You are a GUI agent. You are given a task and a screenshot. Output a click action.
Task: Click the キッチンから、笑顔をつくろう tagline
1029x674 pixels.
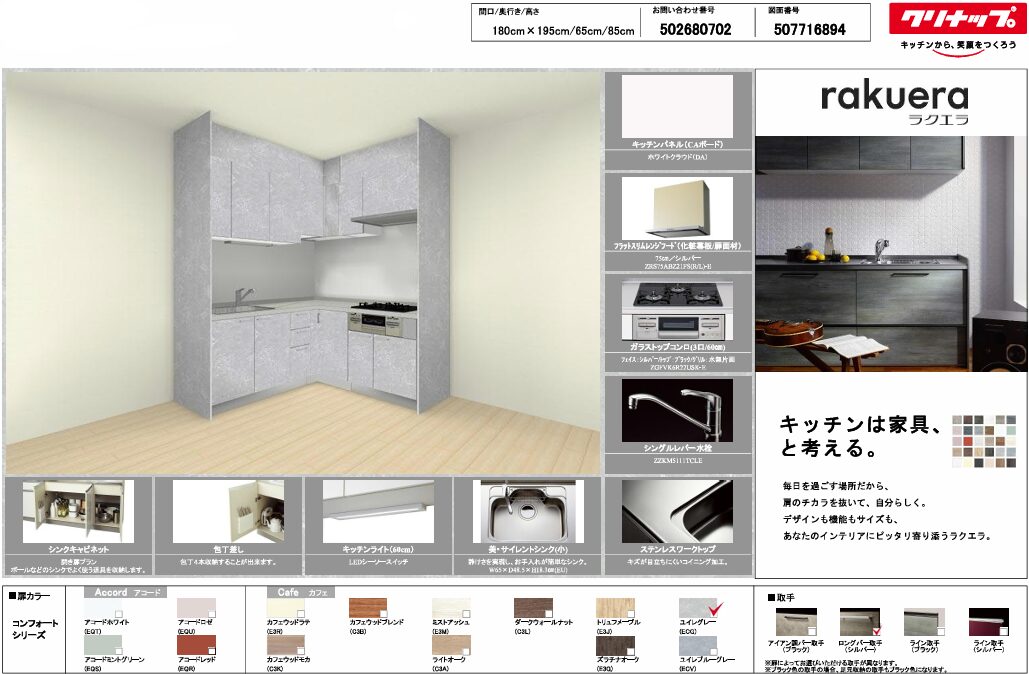click(957, 45)
